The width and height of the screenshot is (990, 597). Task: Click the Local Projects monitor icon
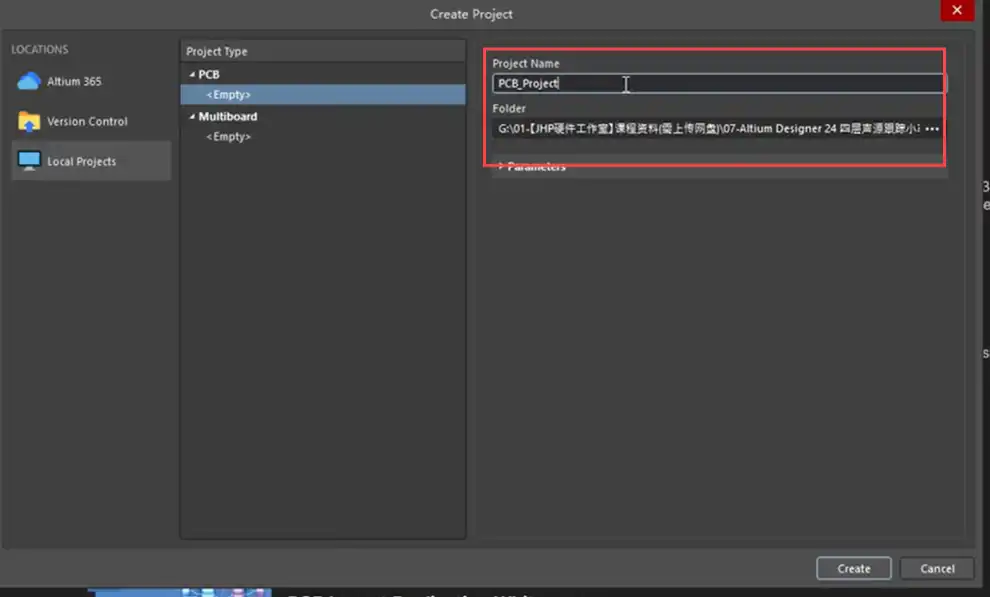(29, 161)
